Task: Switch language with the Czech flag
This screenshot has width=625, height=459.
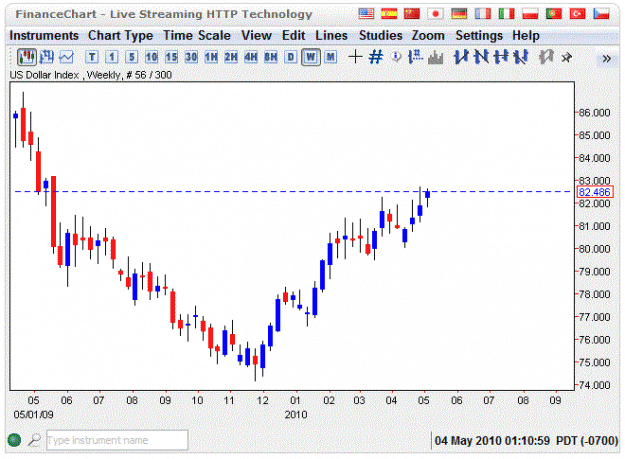Action: (x=601, y=14)
